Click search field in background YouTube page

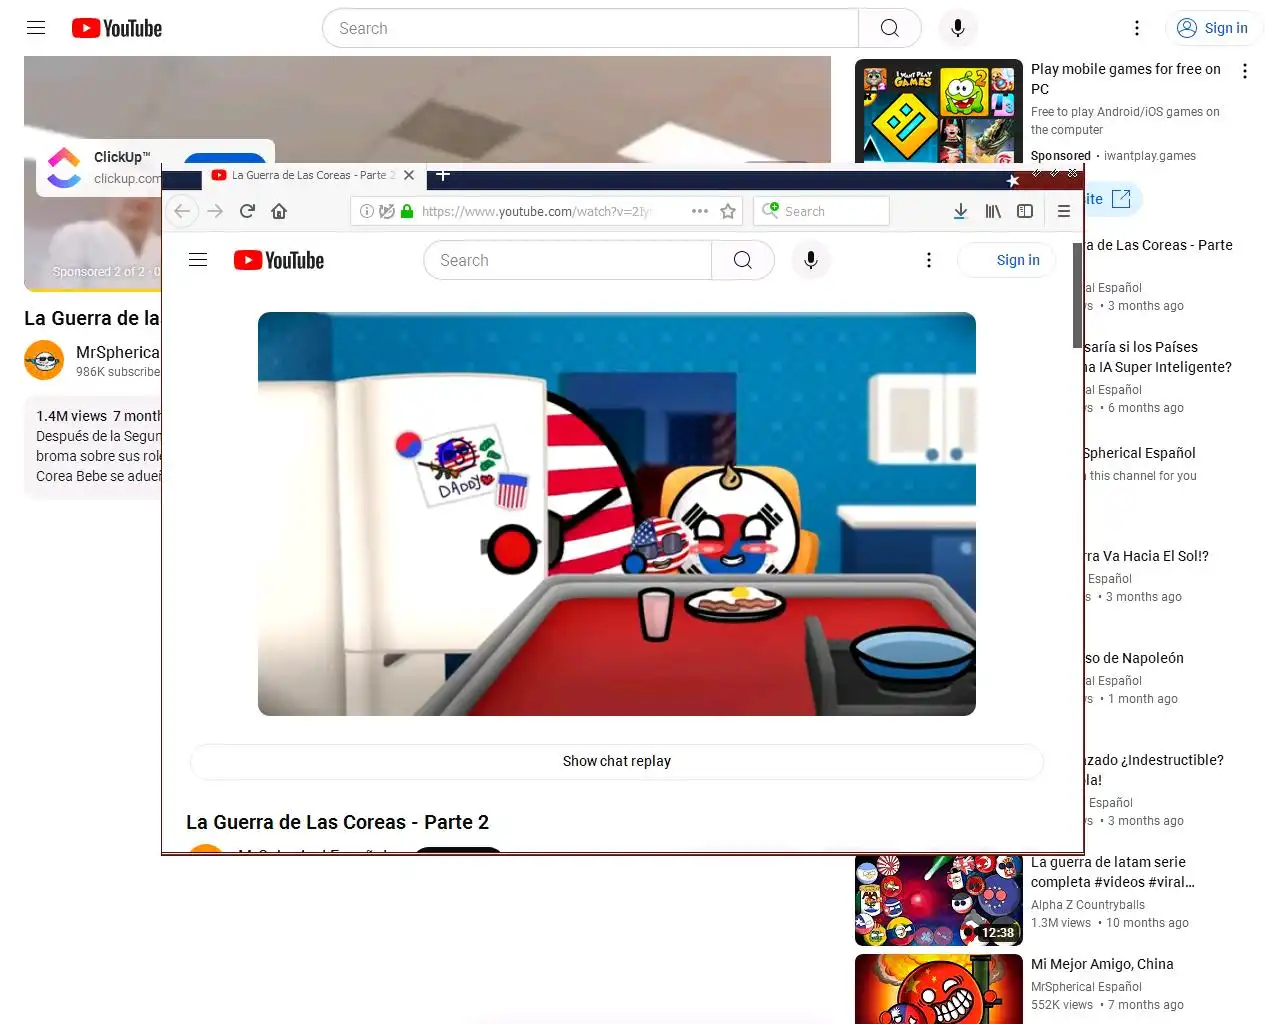pos(590,28)
